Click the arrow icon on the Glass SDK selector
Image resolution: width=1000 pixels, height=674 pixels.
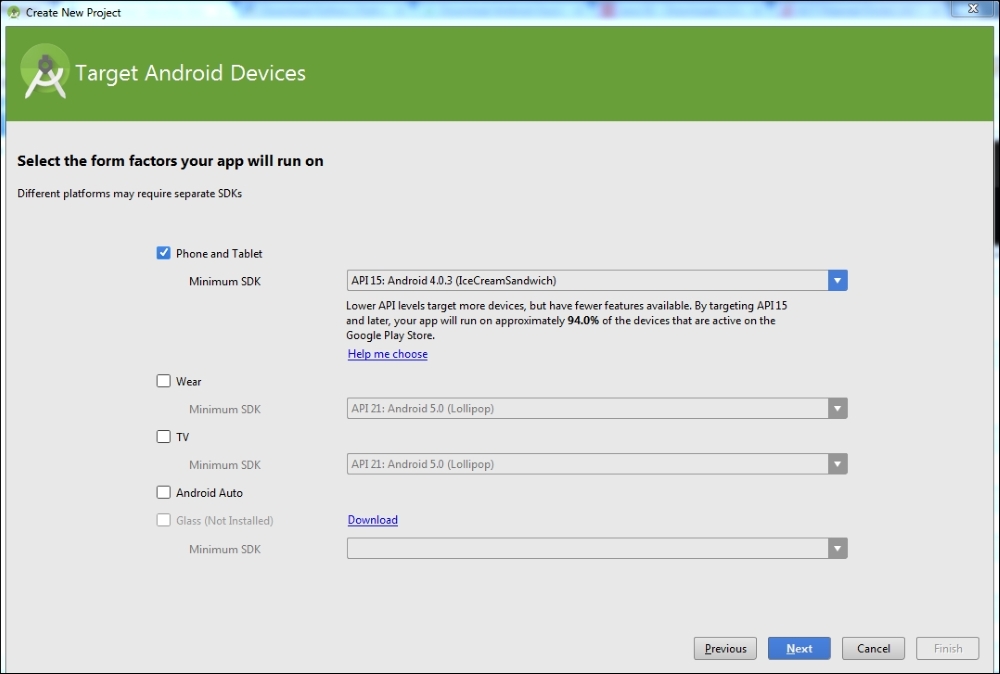pos(838,548)
